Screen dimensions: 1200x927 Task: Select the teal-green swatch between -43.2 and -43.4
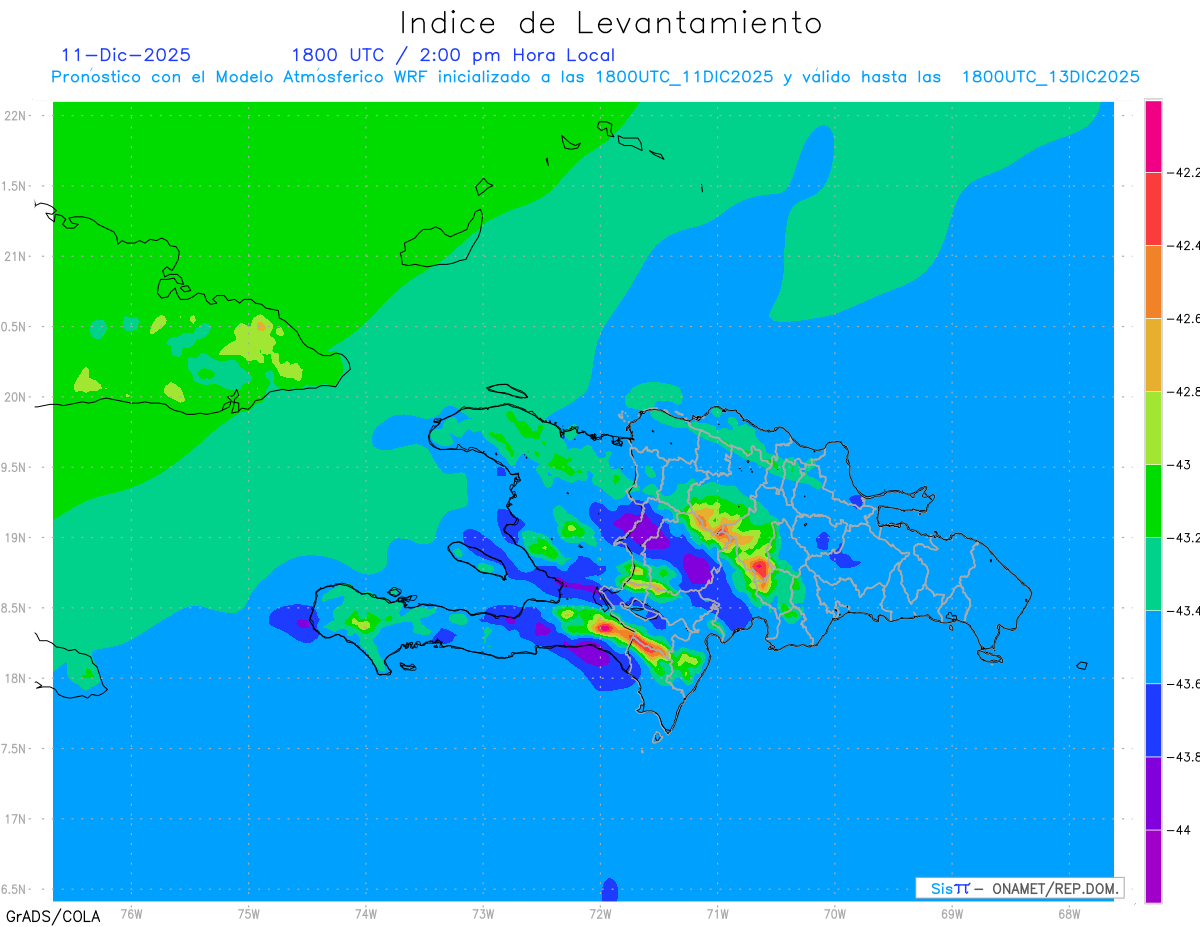[1153, 574]
